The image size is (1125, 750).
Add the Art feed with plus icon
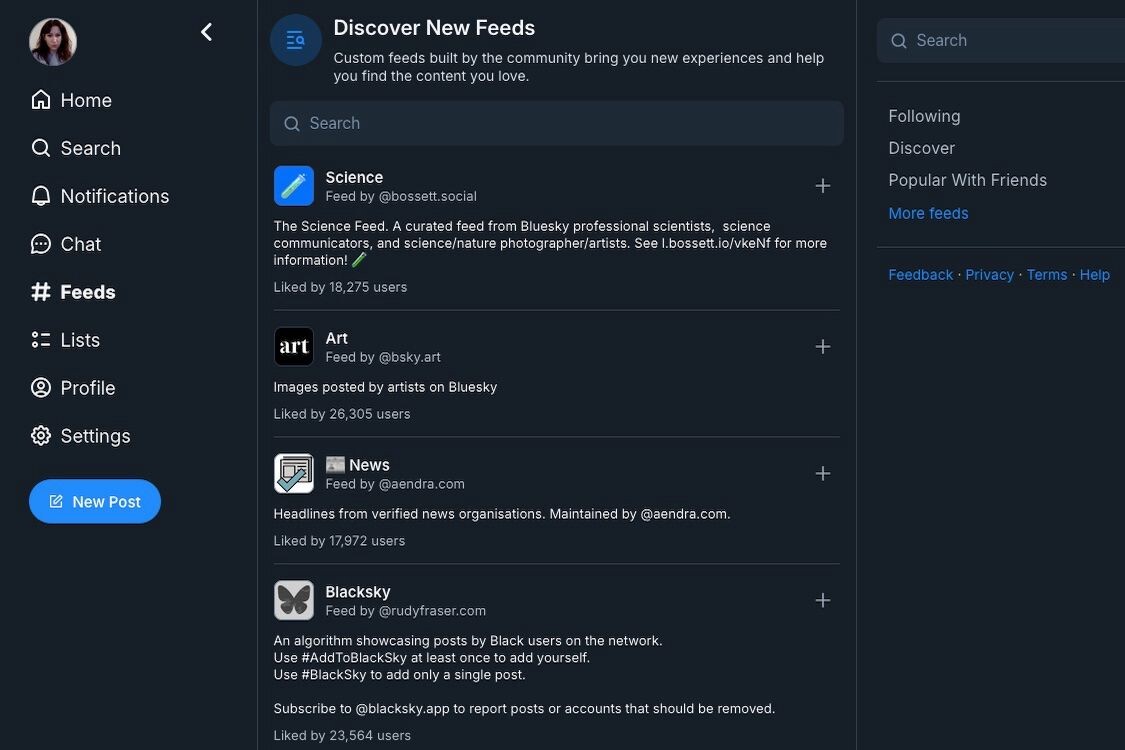822,347
